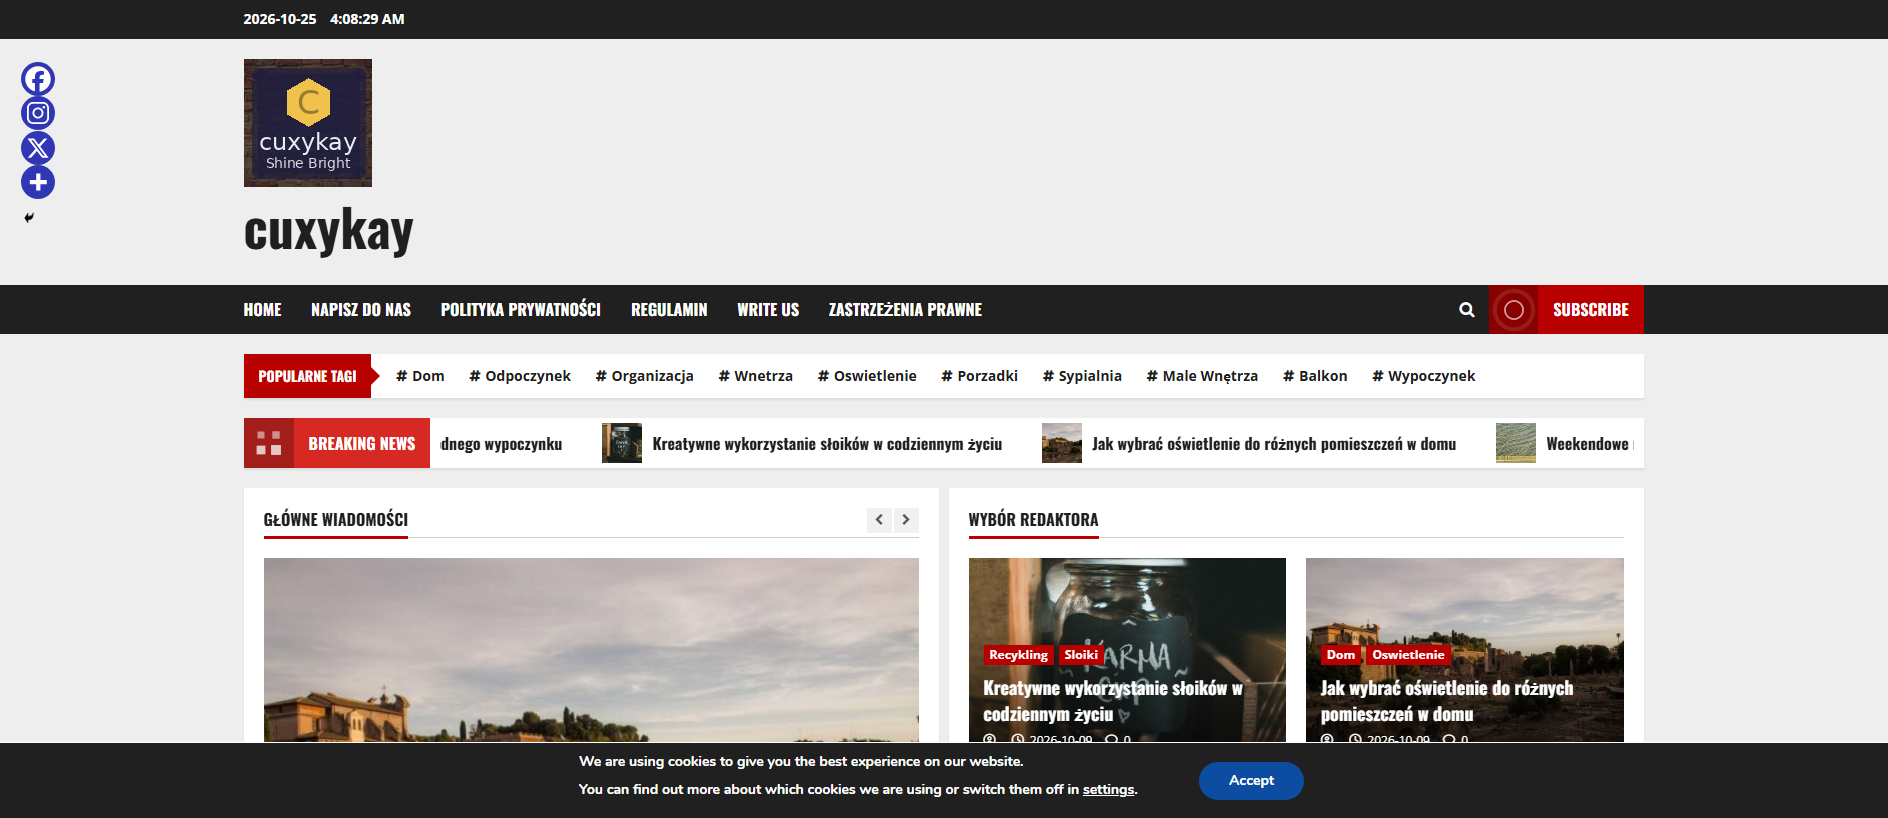This screenshot has height=818, width=1888.
Task: Select the Oswietlenie popular tag
Action: (867, 376)
